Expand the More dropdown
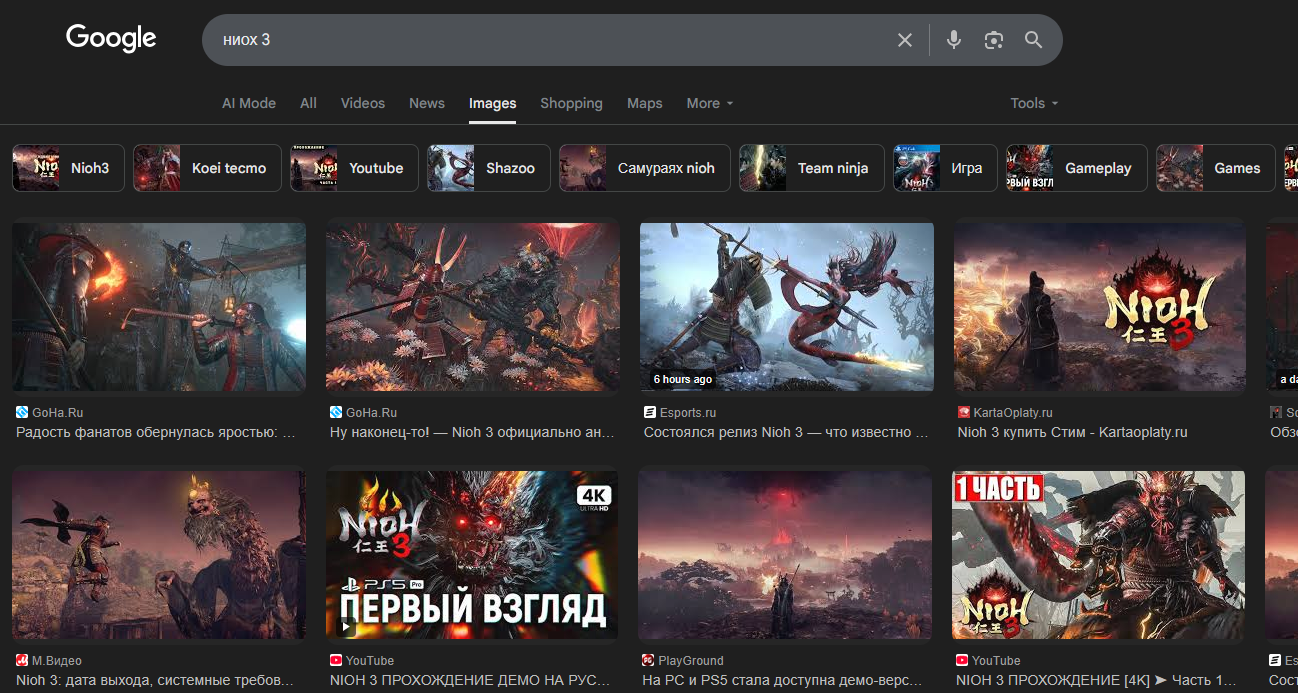 pyautogui.click(x=709, y=103)
